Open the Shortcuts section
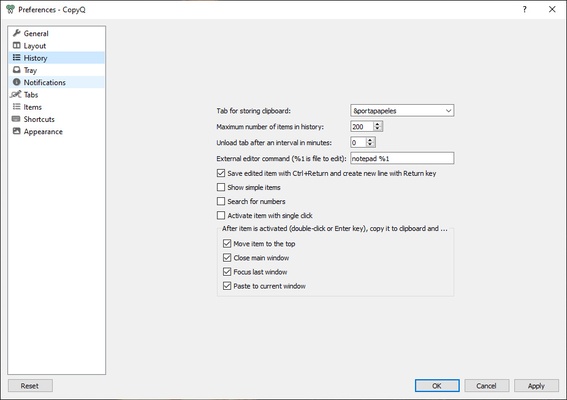The height and width of the screenshot is (400, 567). 56,119
